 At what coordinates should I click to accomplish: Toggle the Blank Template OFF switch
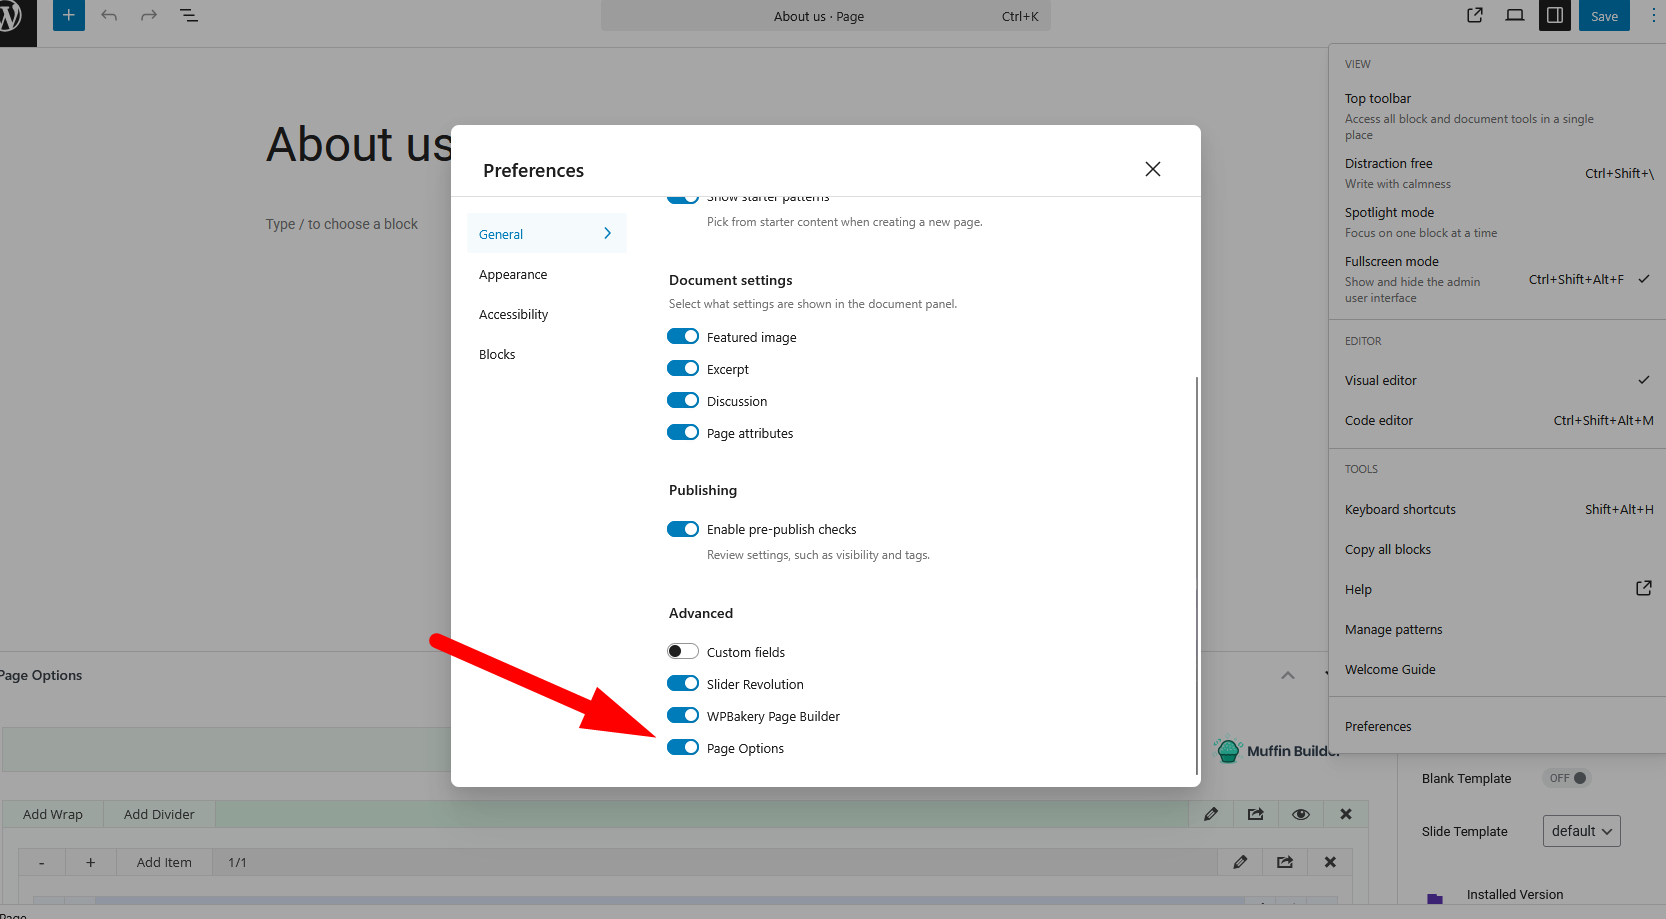1567,778
